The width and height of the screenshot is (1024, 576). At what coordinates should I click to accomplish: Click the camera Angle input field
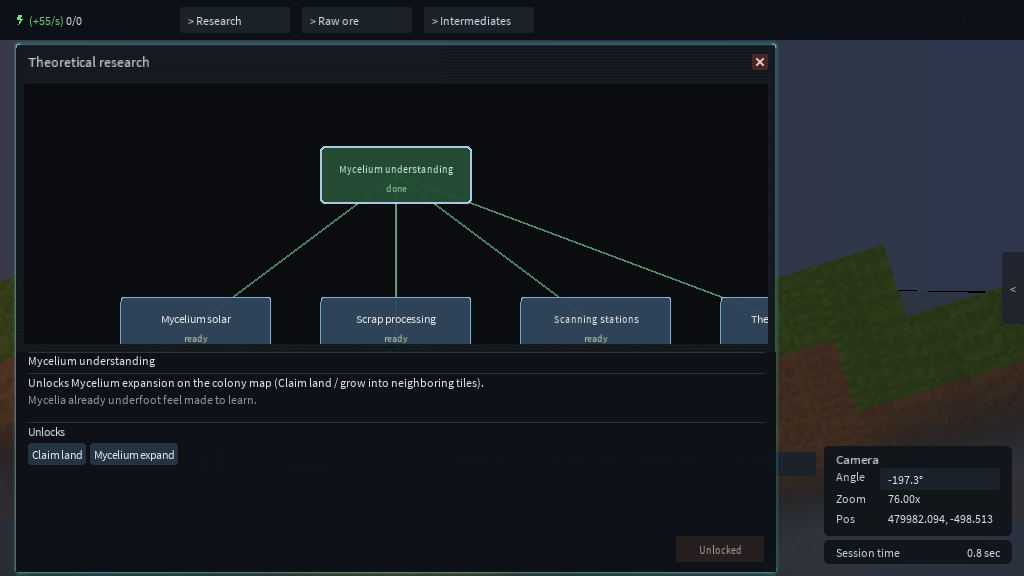(940, 479)
